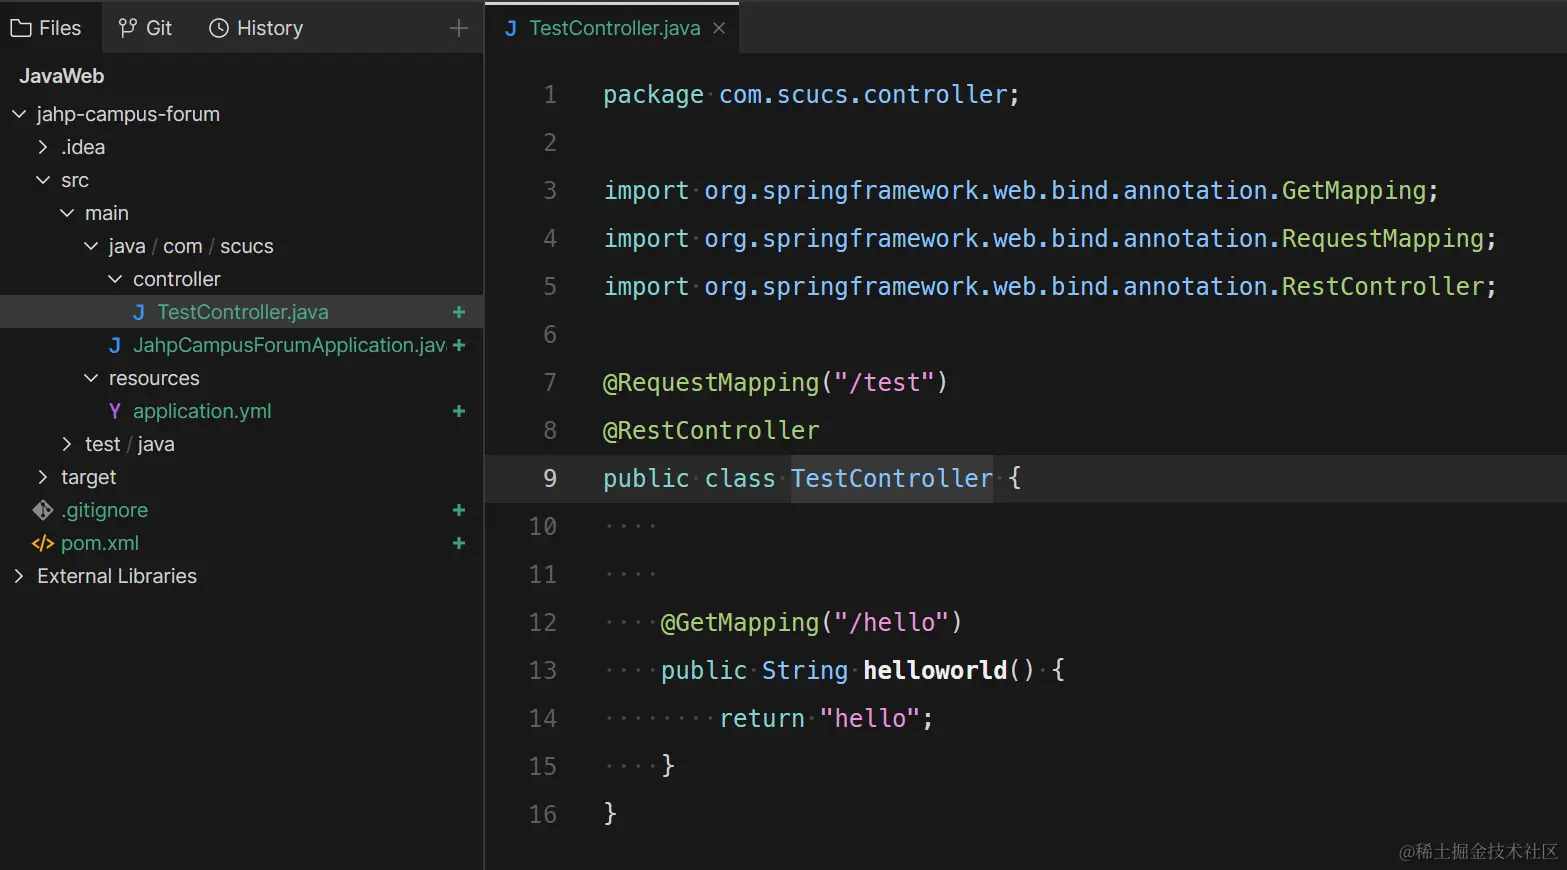Click the History clock icon

tap(217, 27)
